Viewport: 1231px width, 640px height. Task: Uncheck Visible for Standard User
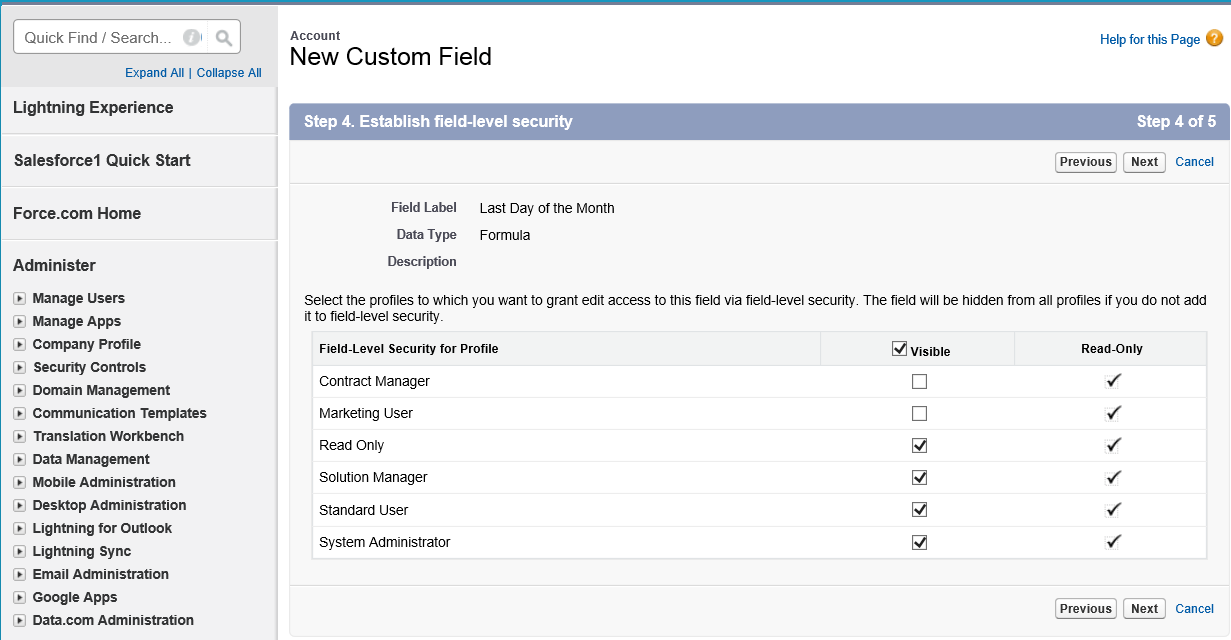(x=919, y=510)
